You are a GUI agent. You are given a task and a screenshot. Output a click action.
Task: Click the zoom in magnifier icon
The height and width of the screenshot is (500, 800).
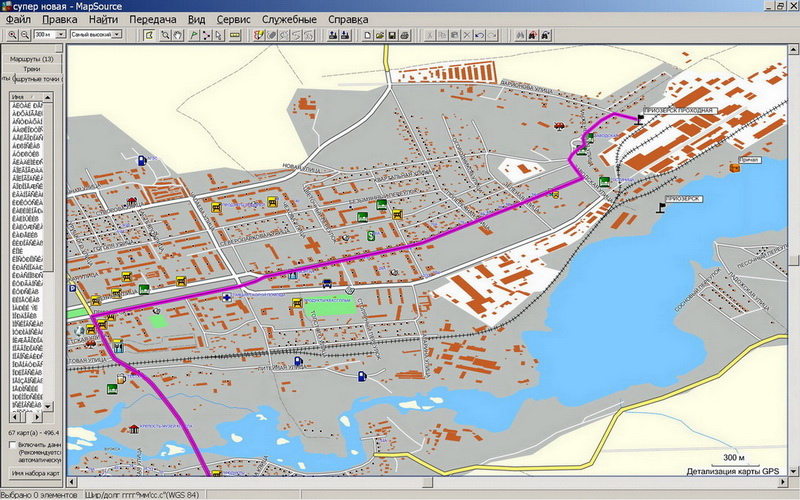(x=12, y=35)
